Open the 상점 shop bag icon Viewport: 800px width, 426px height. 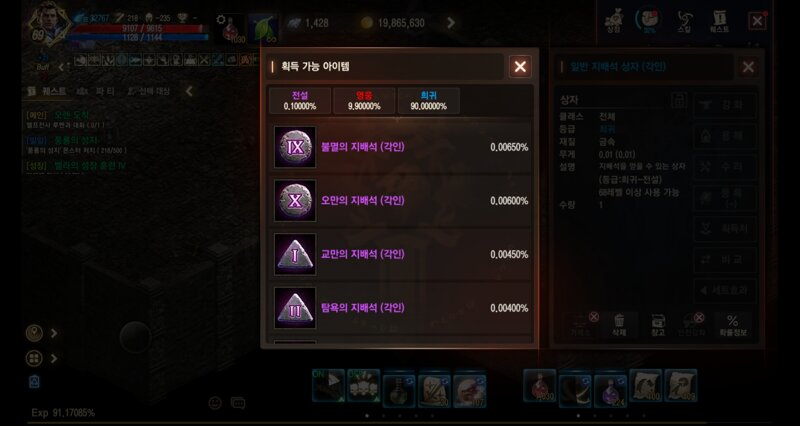click(x=614, y=21)
